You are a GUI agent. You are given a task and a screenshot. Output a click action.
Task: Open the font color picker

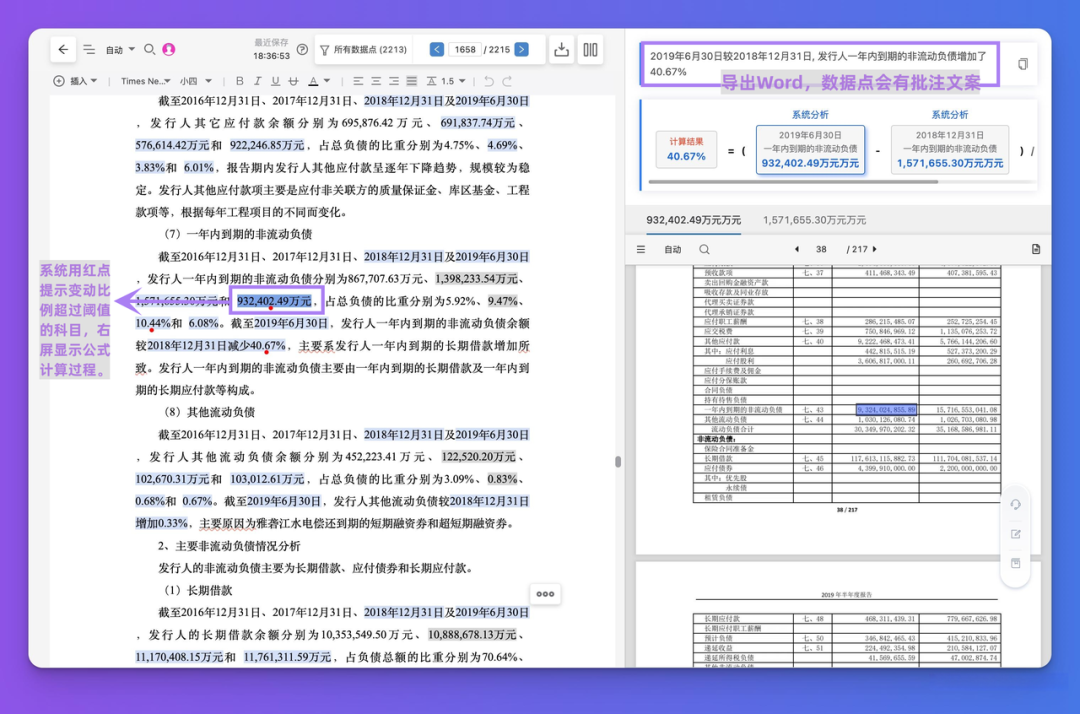(x=318, y=81)
